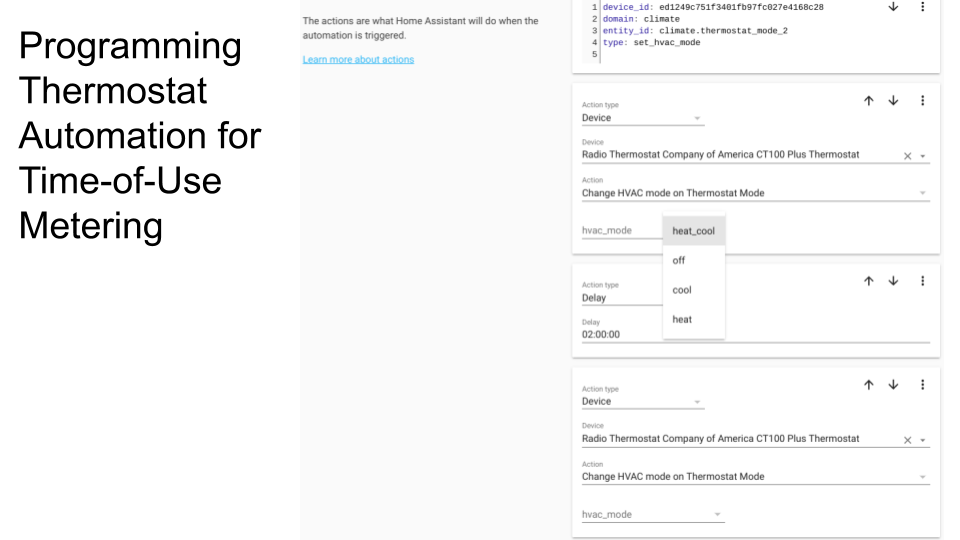Move first Device action up

pos(869,100)
